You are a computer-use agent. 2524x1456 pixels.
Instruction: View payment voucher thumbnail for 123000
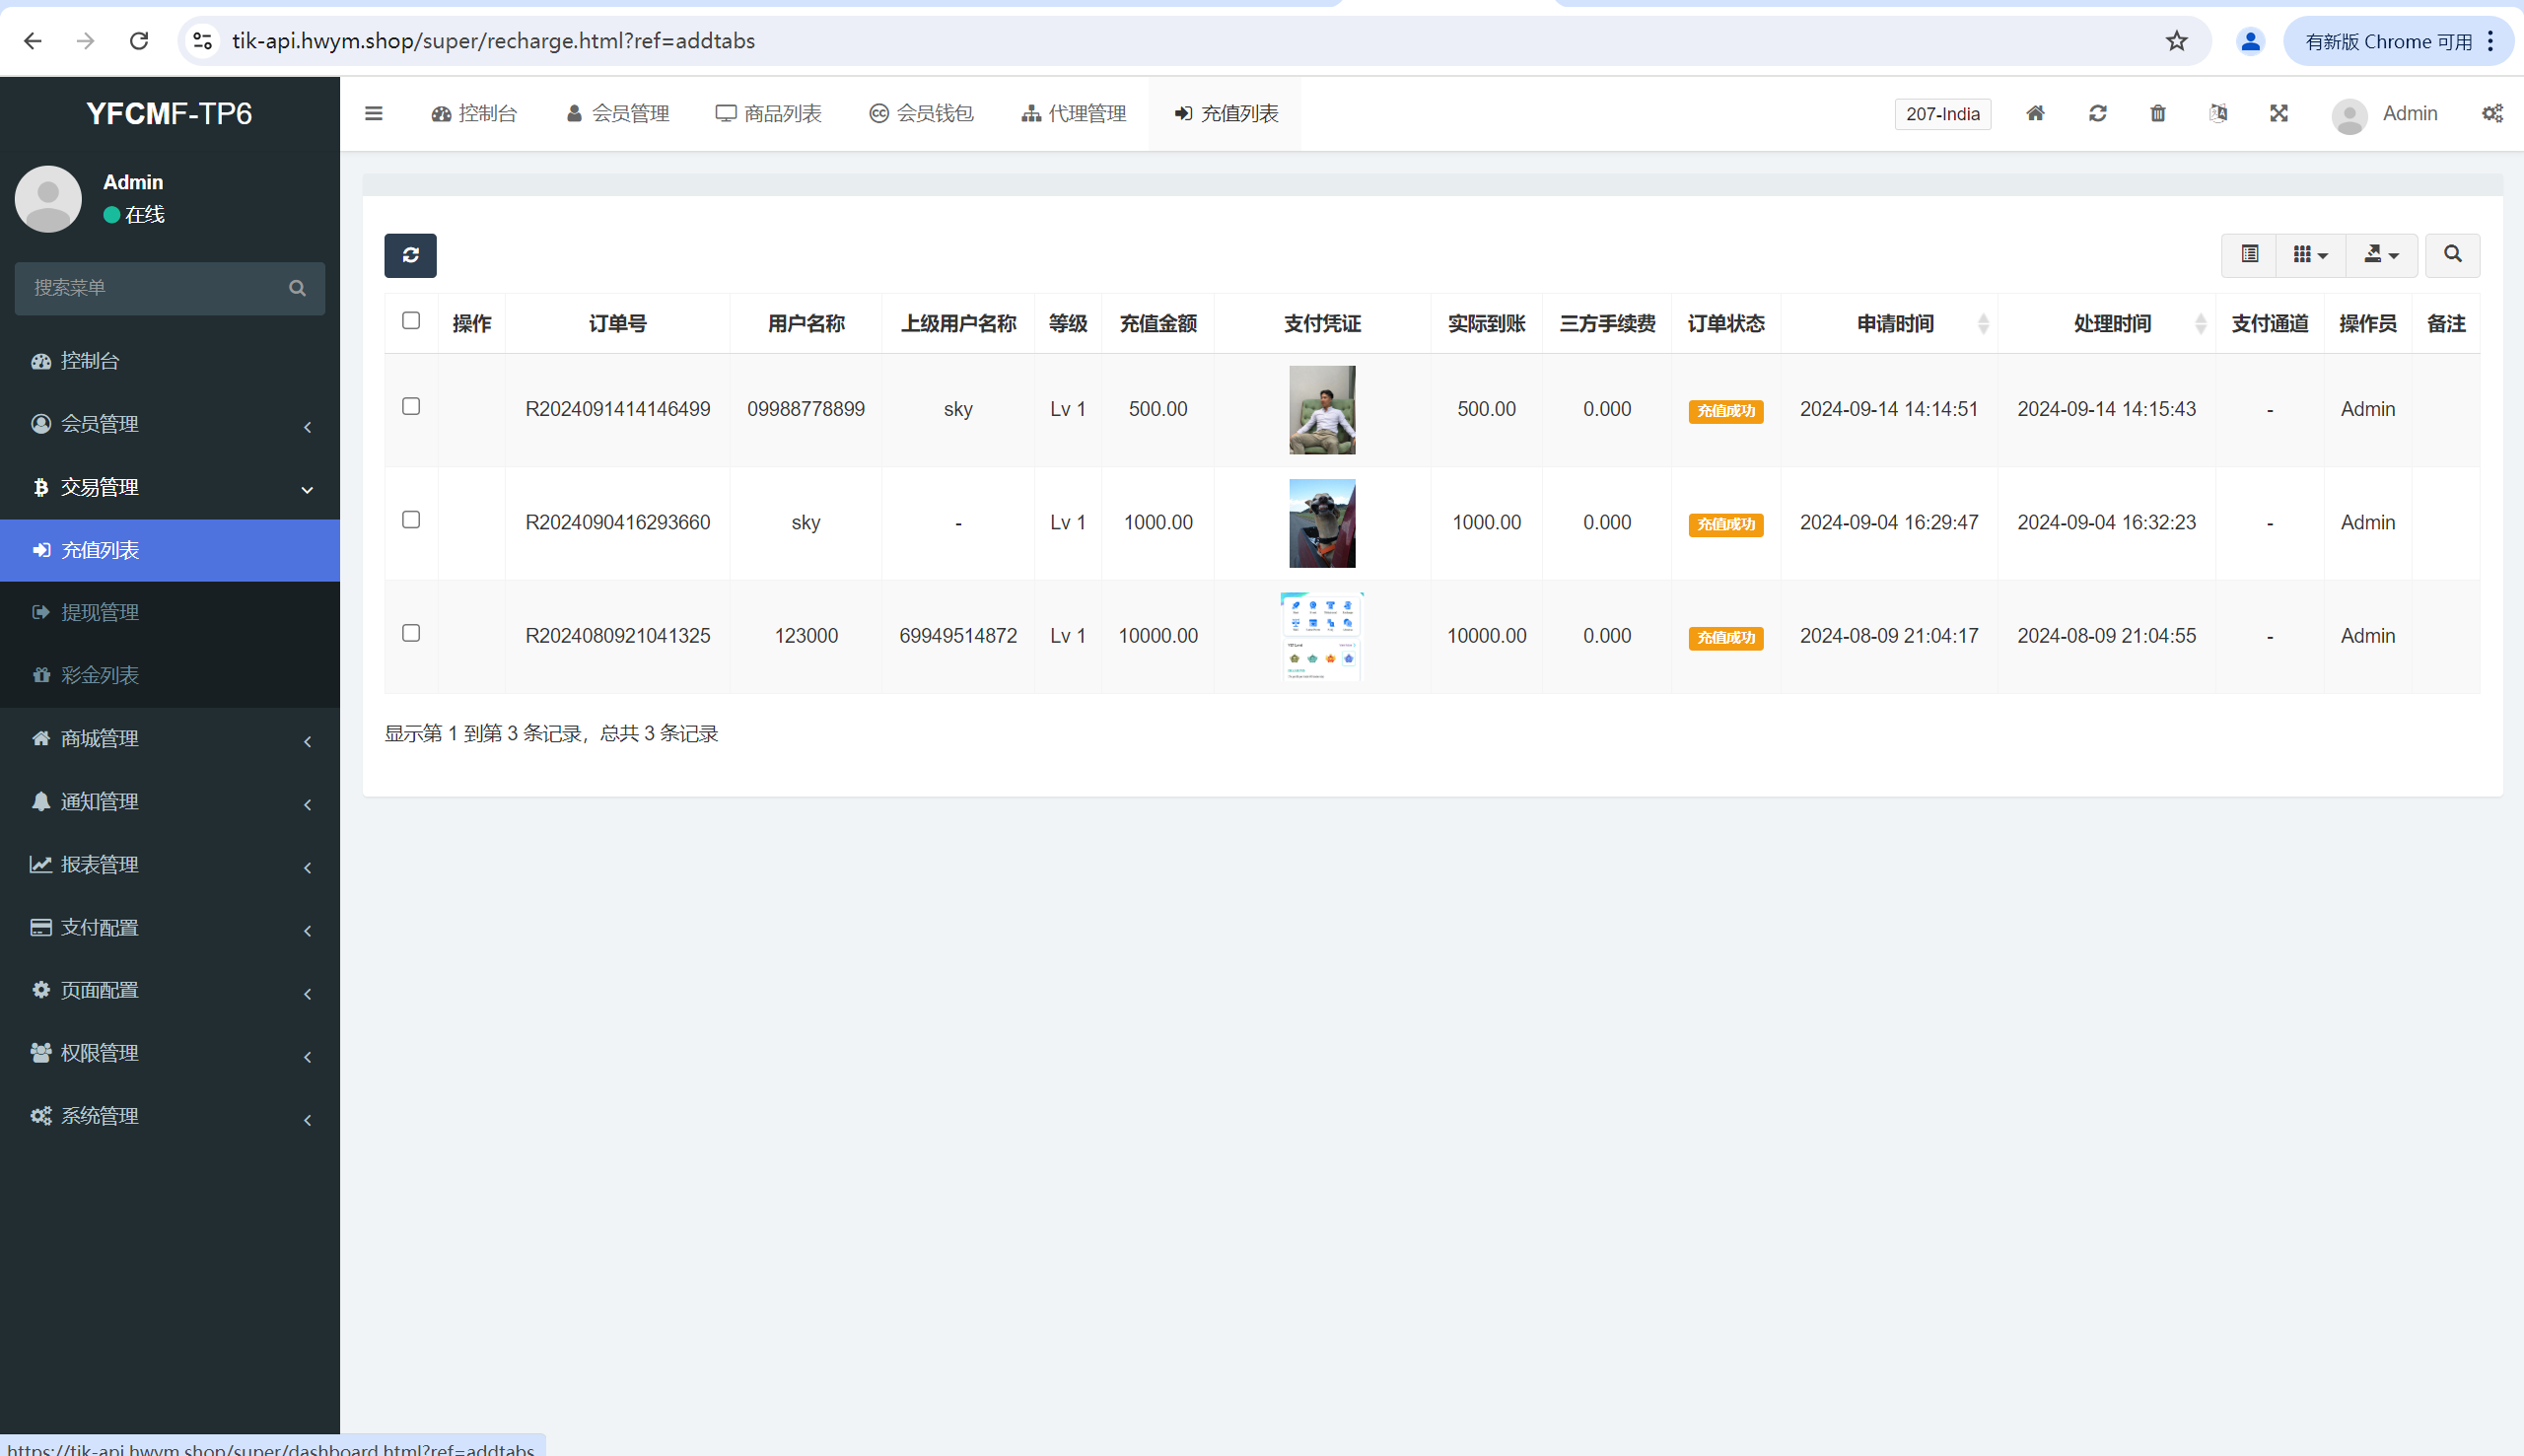click(x=1321, y=635)
